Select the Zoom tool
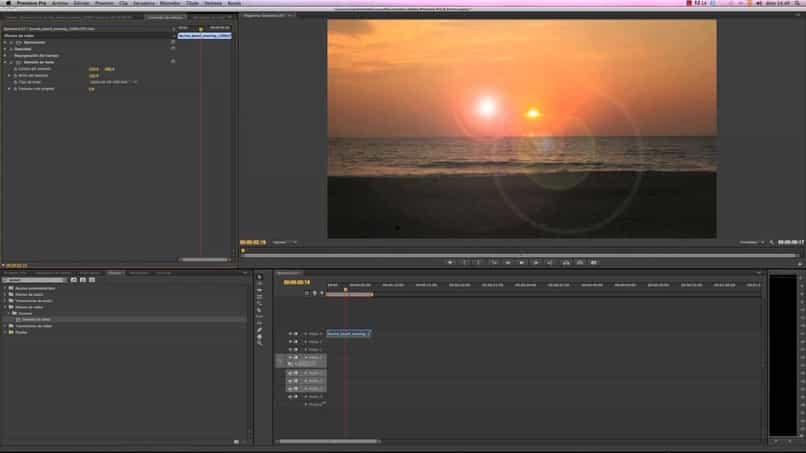The width and height of the screenshot is (806, 453). pos(260,343)
